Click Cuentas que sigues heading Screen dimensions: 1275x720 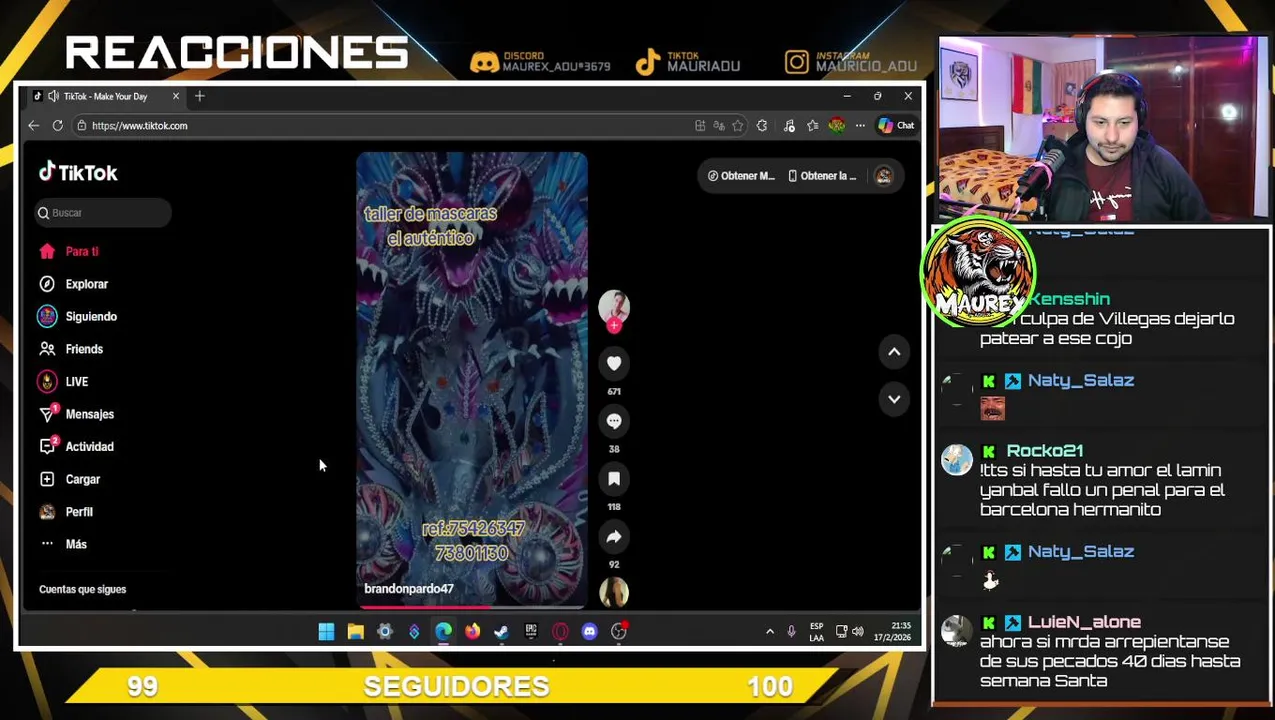[82, 589]
